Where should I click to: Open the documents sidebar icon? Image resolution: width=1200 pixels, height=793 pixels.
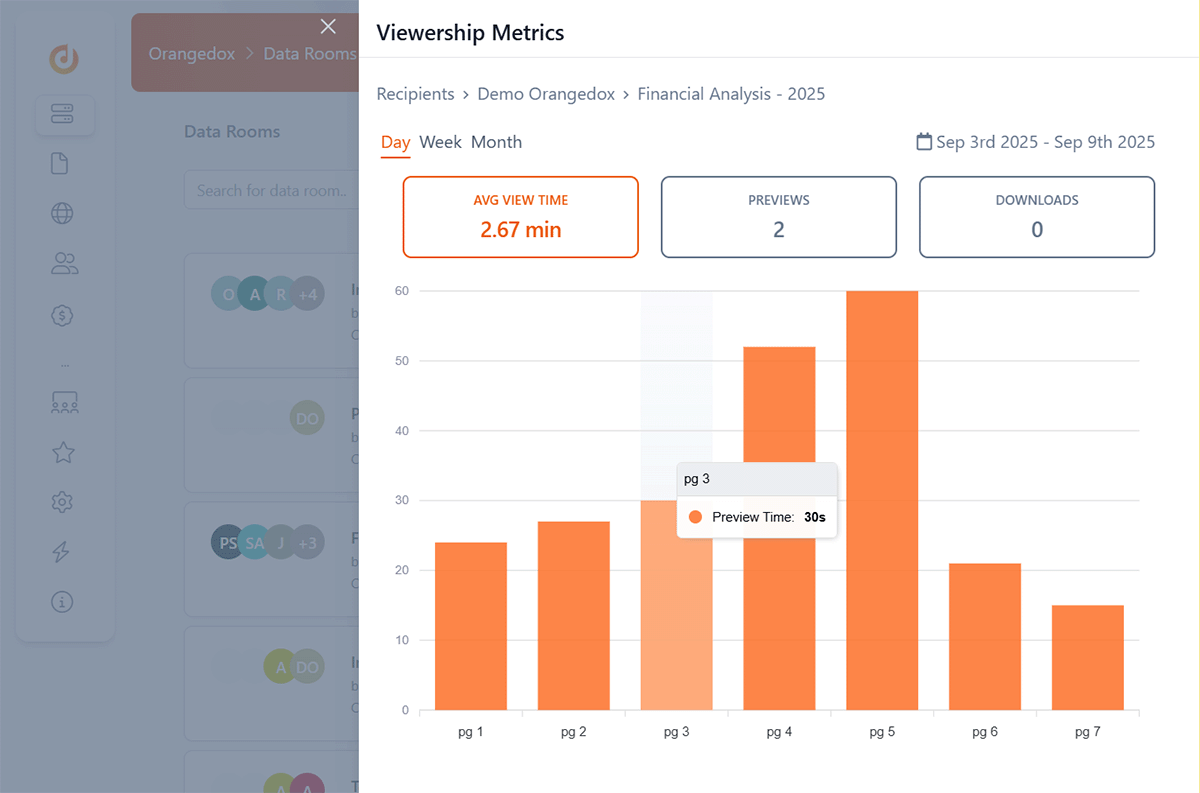[60, 164]
